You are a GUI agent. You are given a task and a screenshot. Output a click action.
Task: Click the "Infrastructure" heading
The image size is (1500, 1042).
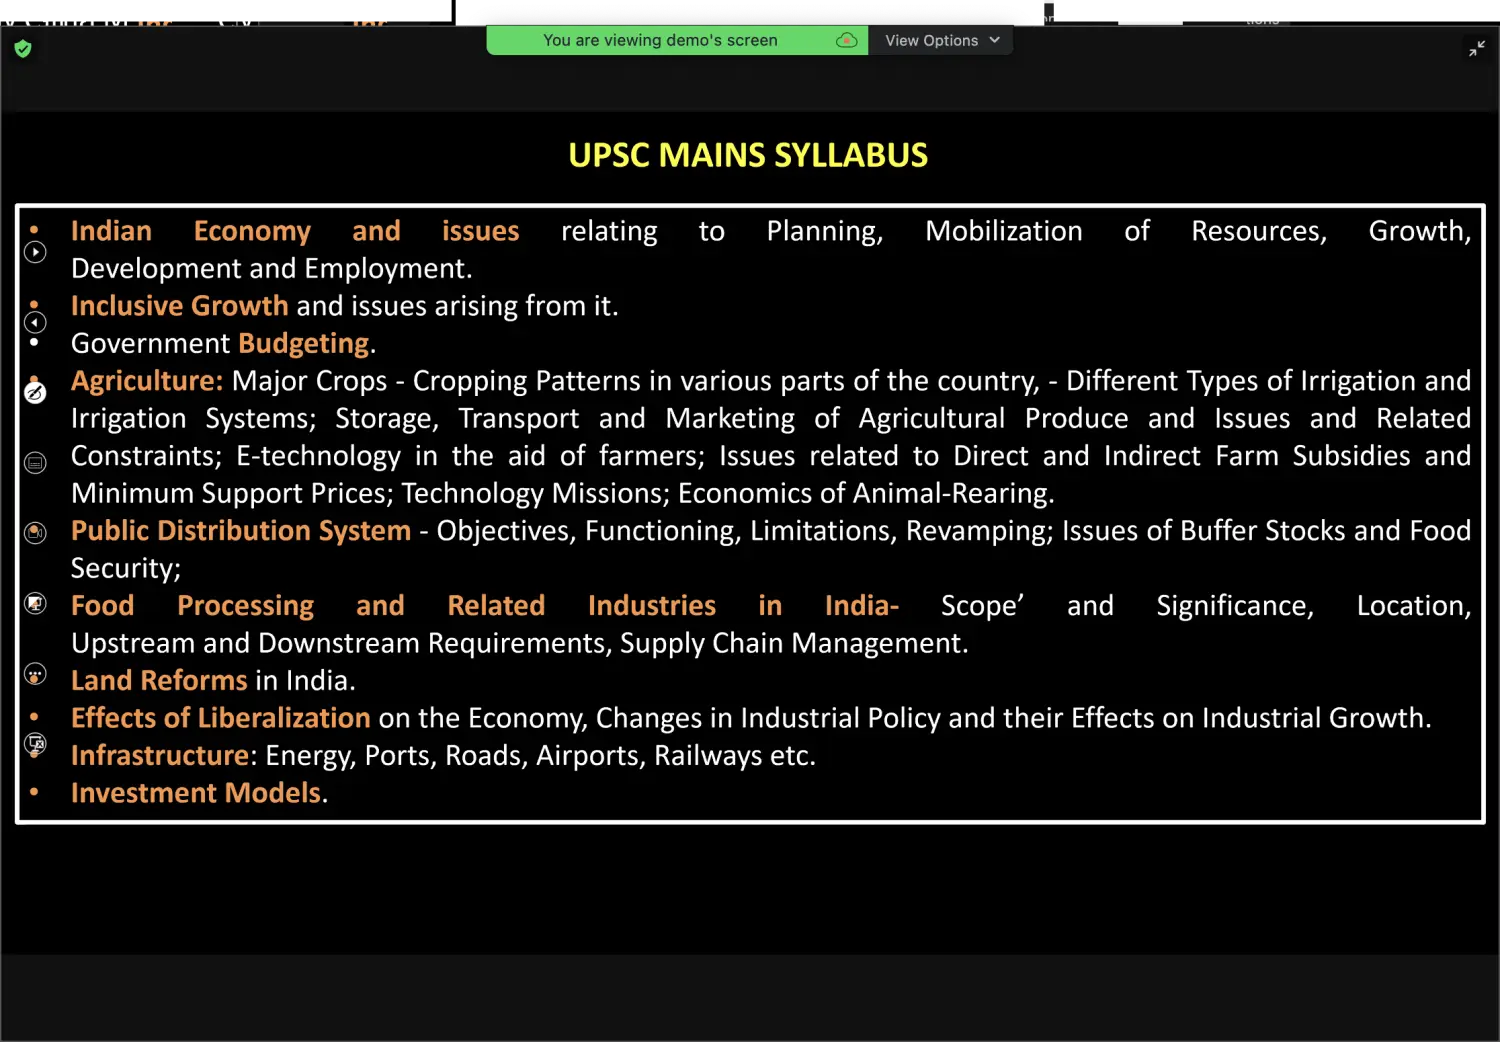pyautogui.click(x=160, y=756)
